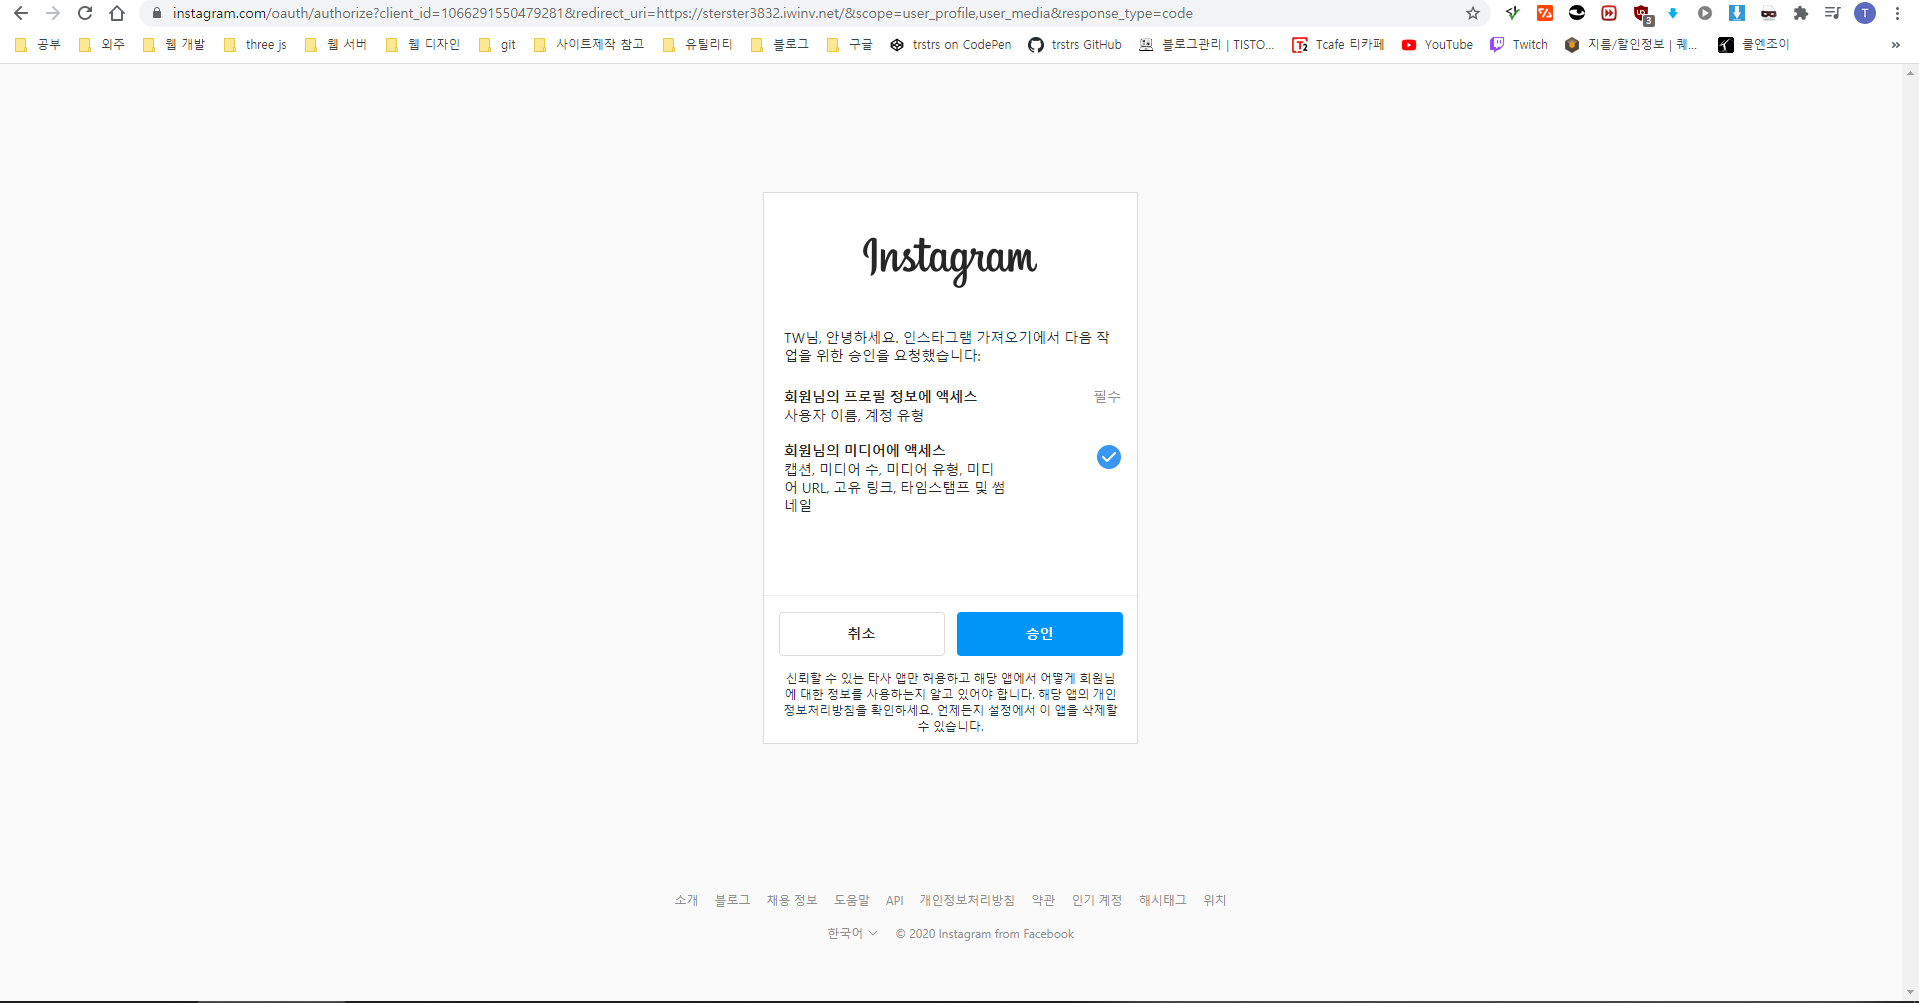The width and height of the screenshot is (1919, 1003).
Task: Open the 사이트제작 참고 bookmark folder
Action: click(x=589, y=44)
